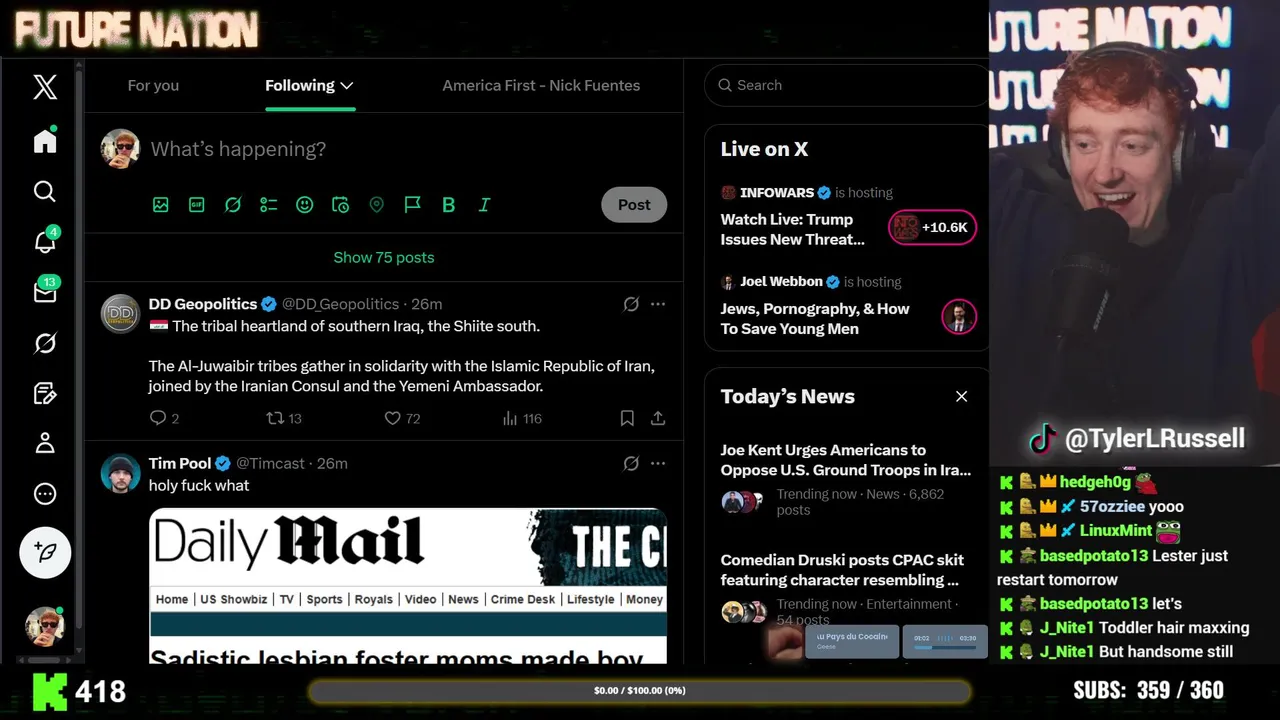
Task: Click DD Geopolitics avatar
Action: [121, 314]
